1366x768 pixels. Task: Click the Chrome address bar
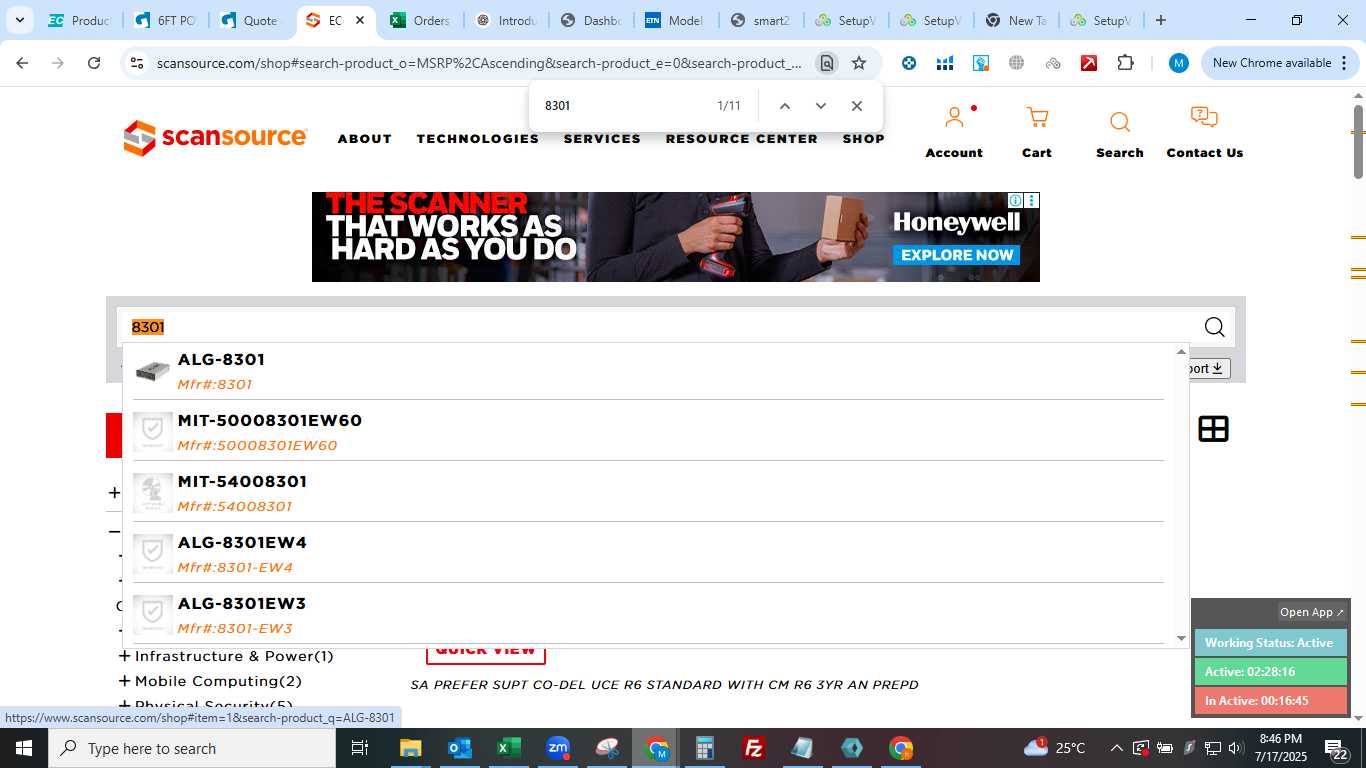479,63
